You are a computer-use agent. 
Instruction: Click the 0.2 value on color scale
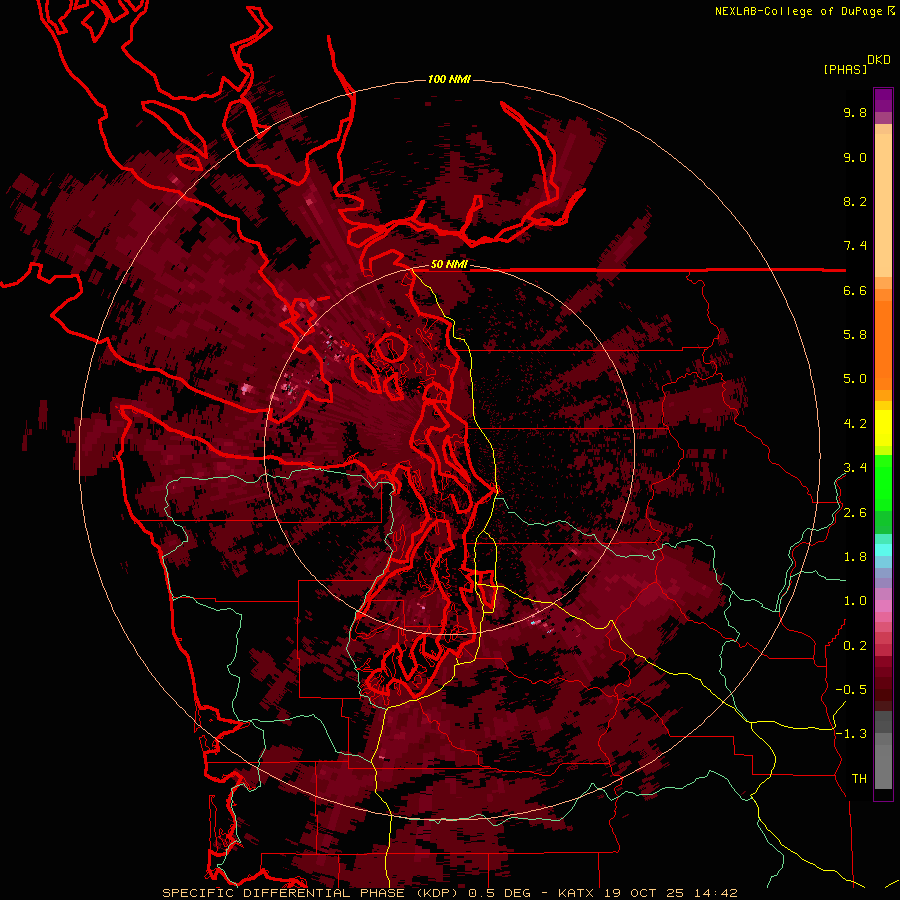[855, 646]
